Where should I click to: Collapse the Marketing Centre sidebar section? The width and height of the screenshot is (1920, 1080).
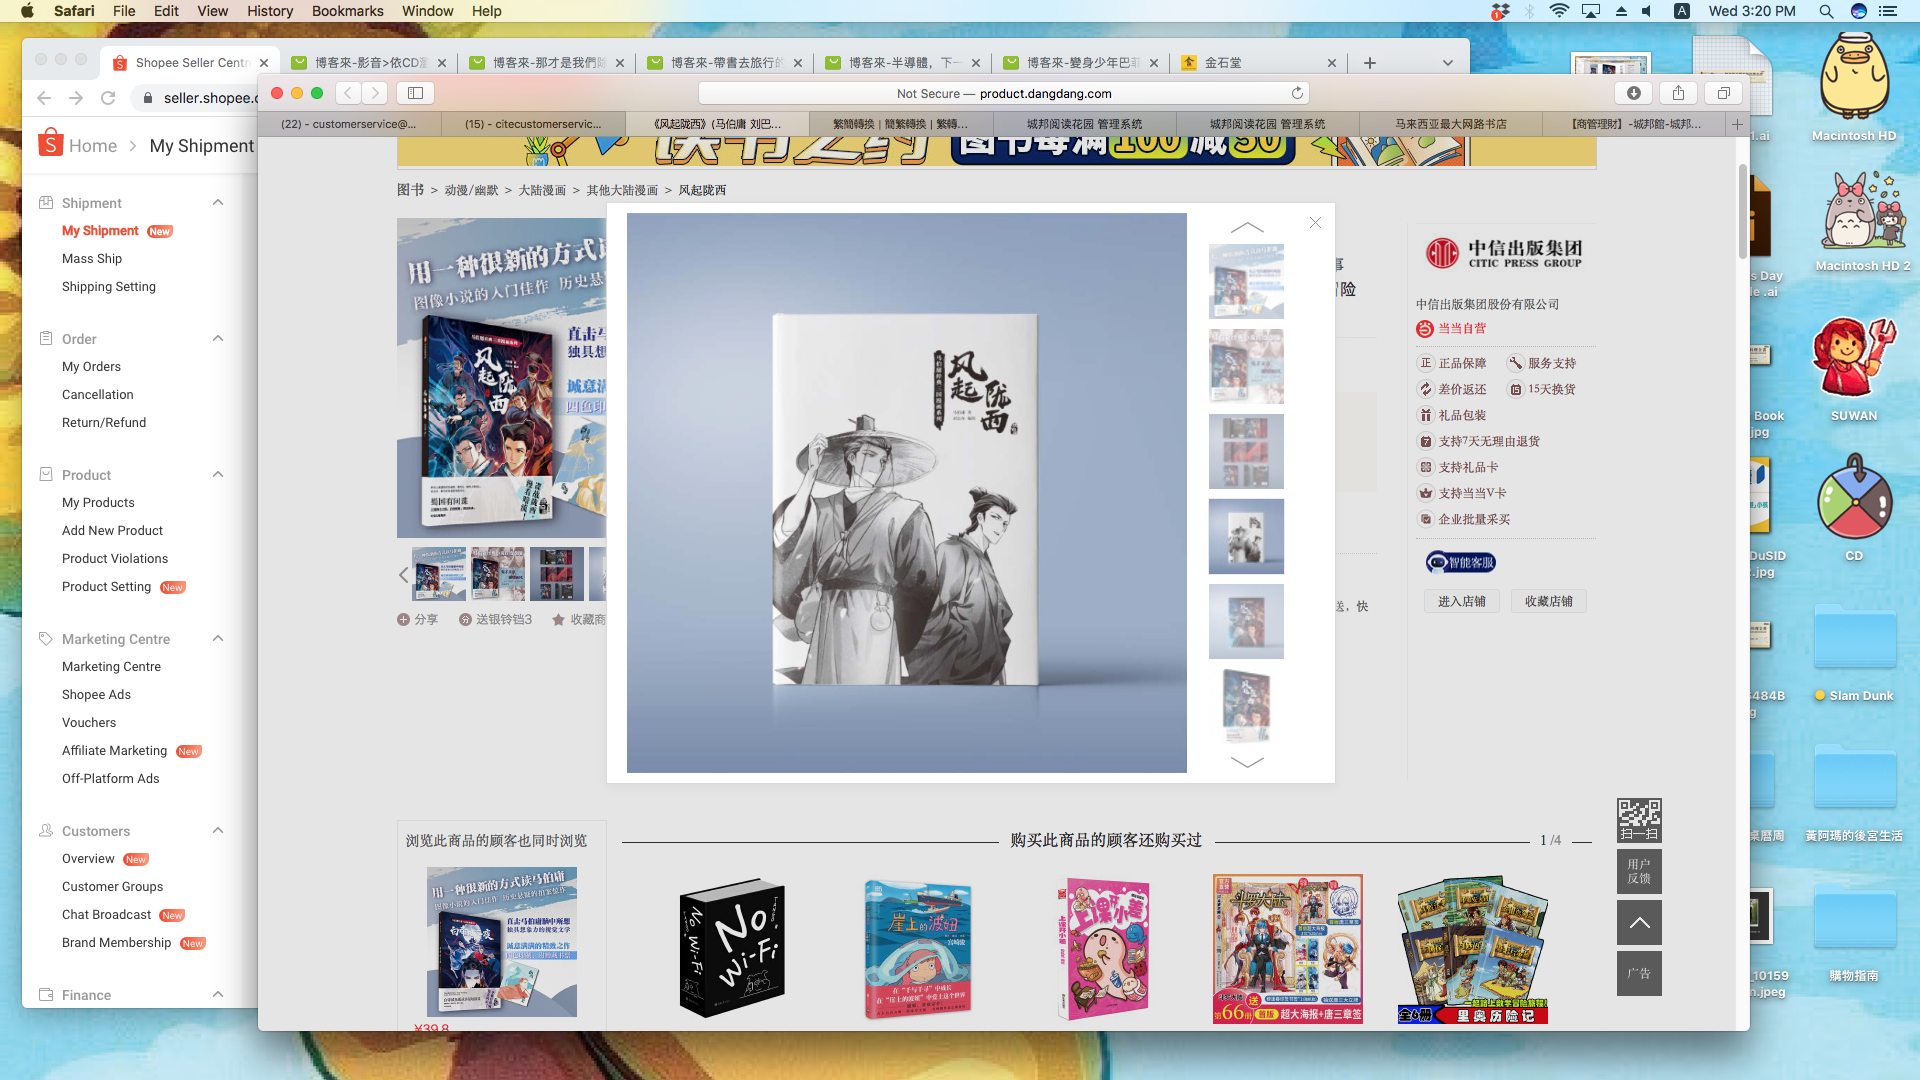tap(217, 638)
